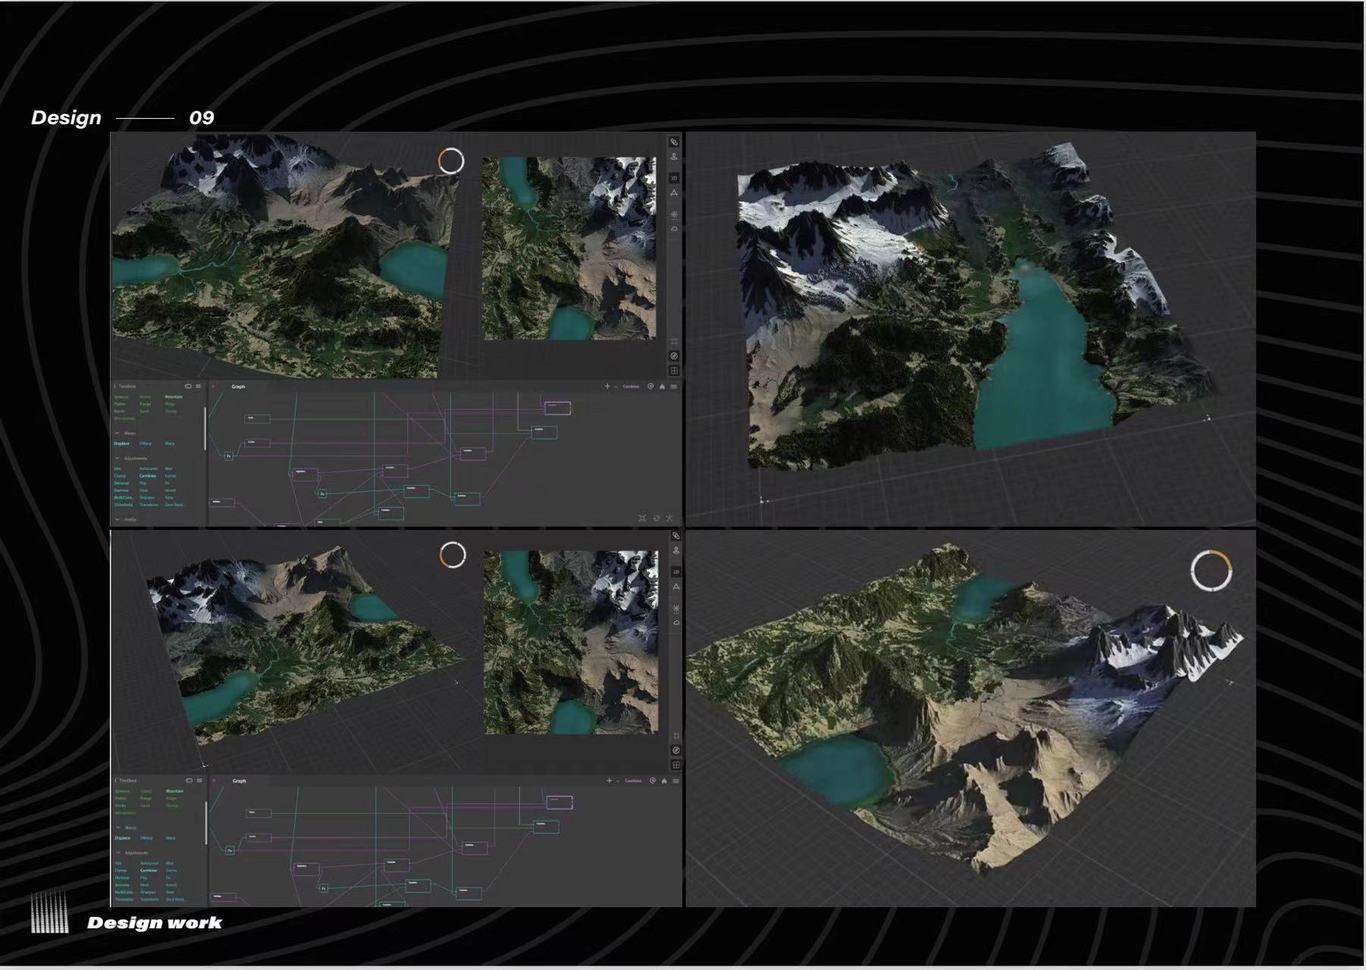Select the Graph tab in upper window
Viewport: 1366px width, 970px height.
[238, 386]
